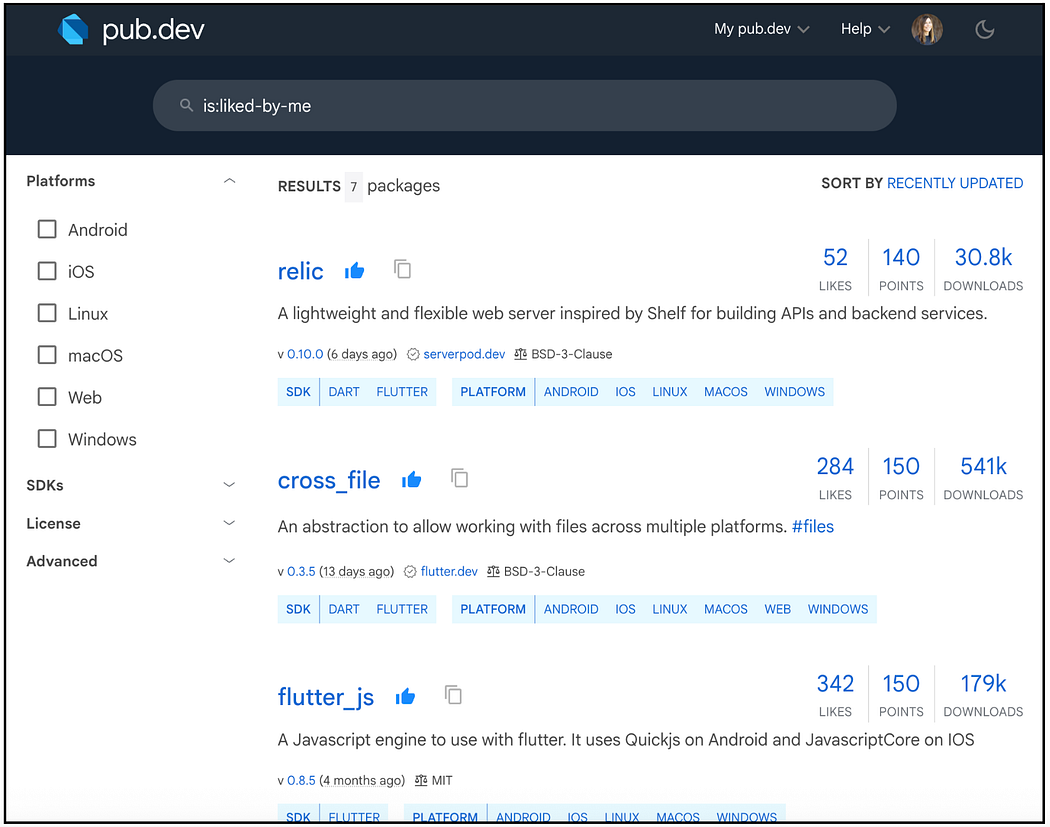Toggle dark mode with the moon icon

pos(984,29)
